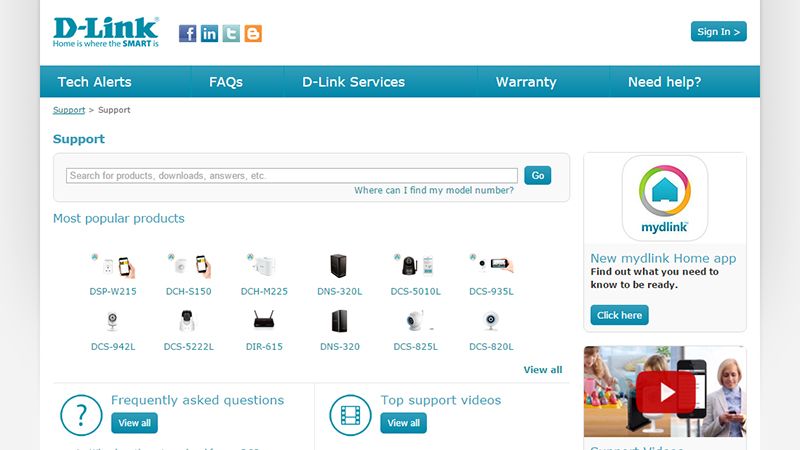Open the D-Link Blogger icon
The width and height of the screenshot is (800, 450).
click(253, 34)
